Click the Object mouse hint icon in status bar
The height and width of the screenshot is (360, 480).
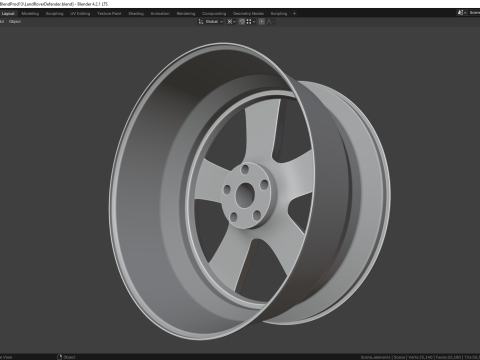pos(60,357)
